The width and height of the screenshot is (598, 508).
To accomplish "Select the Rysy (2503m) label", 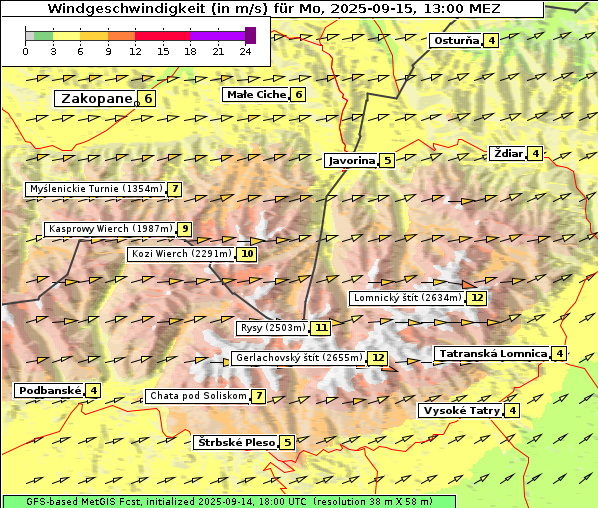I will [272, 328].
